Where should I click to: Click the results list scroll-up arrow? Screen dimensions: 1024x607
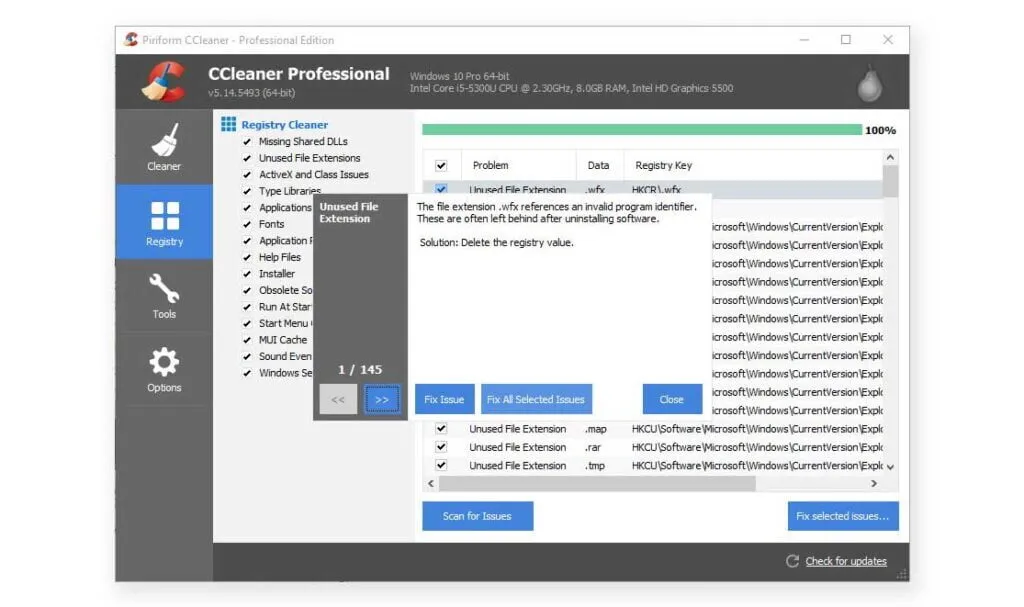tap(890, 157)
